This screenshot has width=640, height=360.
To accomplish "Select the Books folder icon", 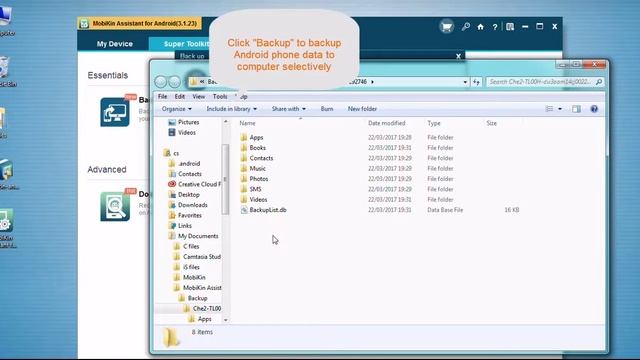I will click(244, 147).
